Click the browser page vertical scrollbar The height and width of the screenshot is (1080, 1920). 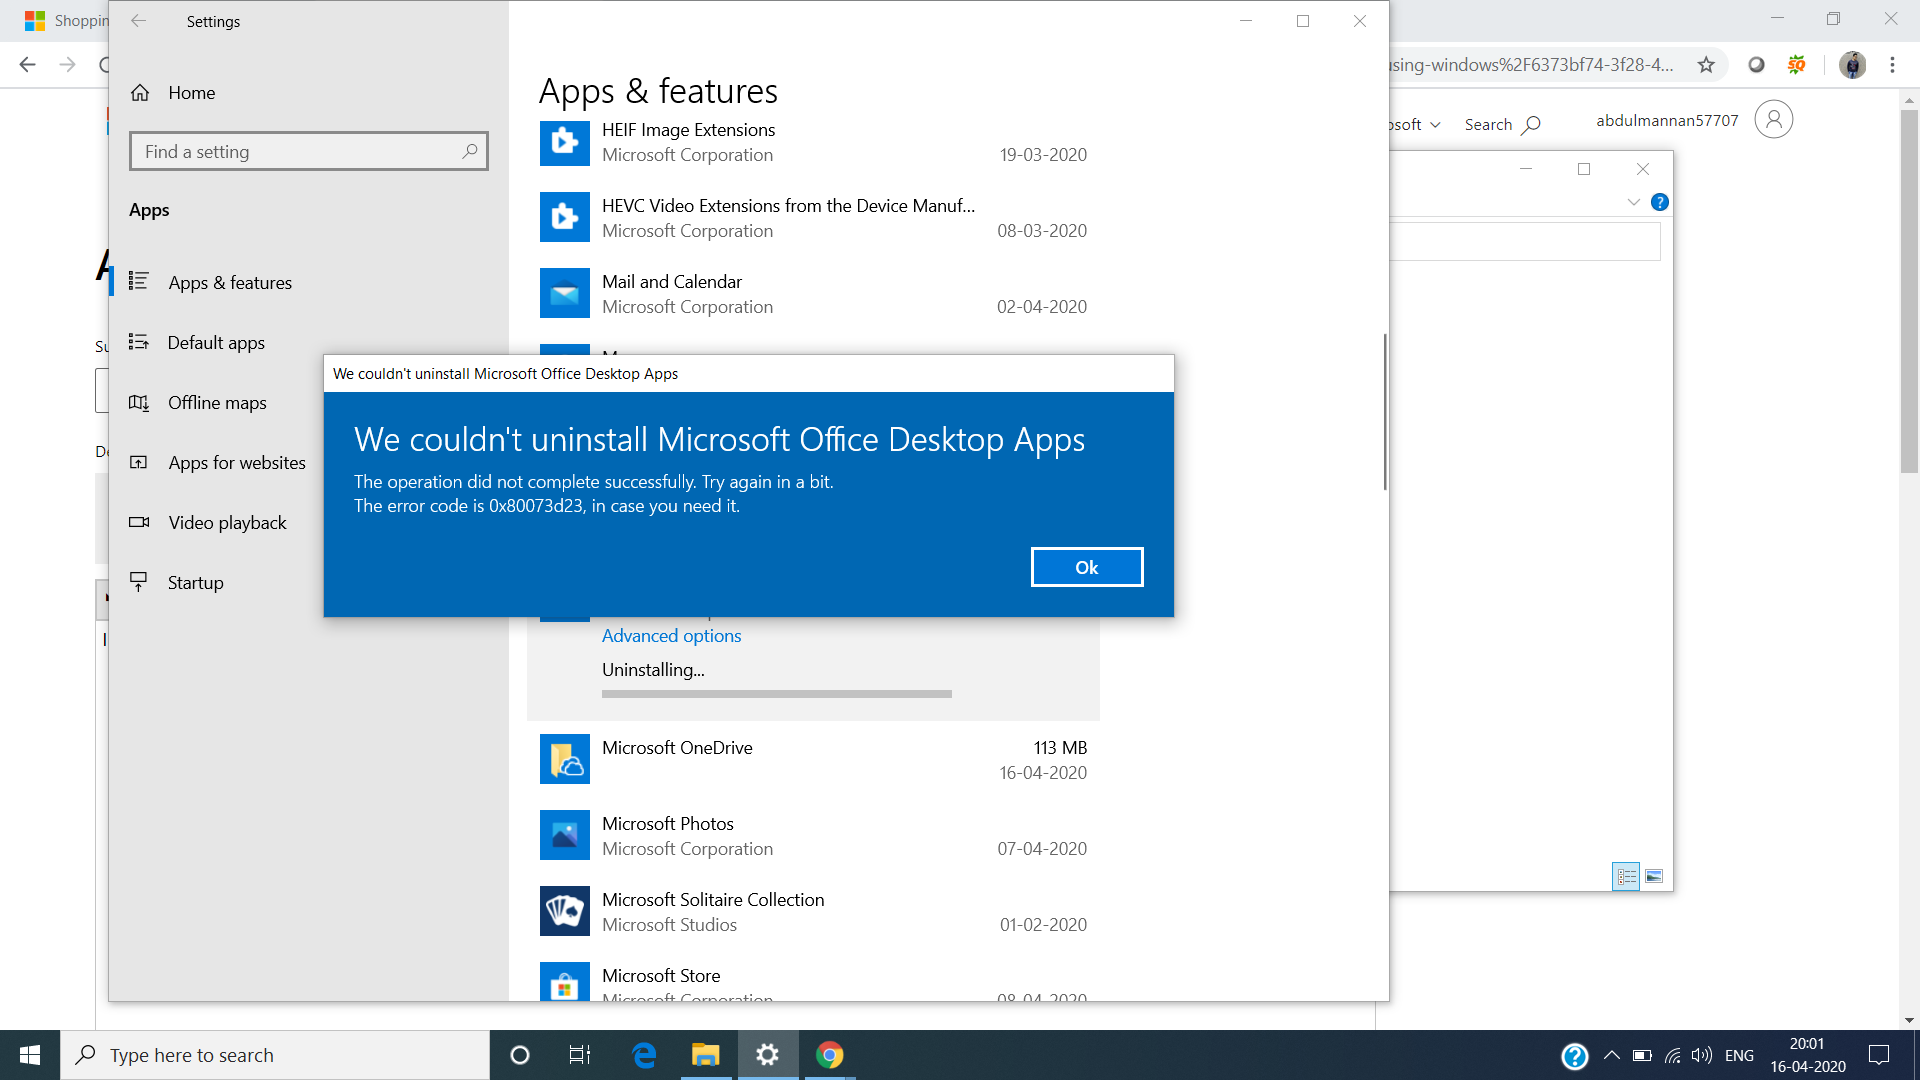click(1909, 290)
